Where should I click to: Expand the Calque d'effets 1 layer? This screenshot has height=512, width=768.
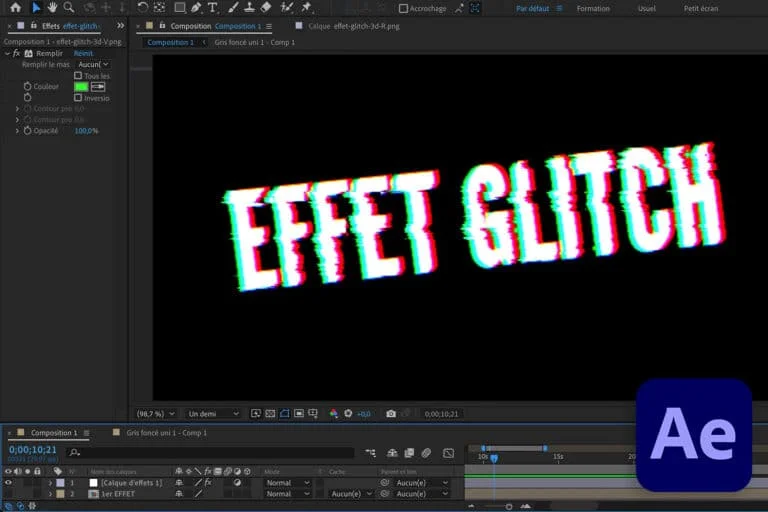point(50,483)
